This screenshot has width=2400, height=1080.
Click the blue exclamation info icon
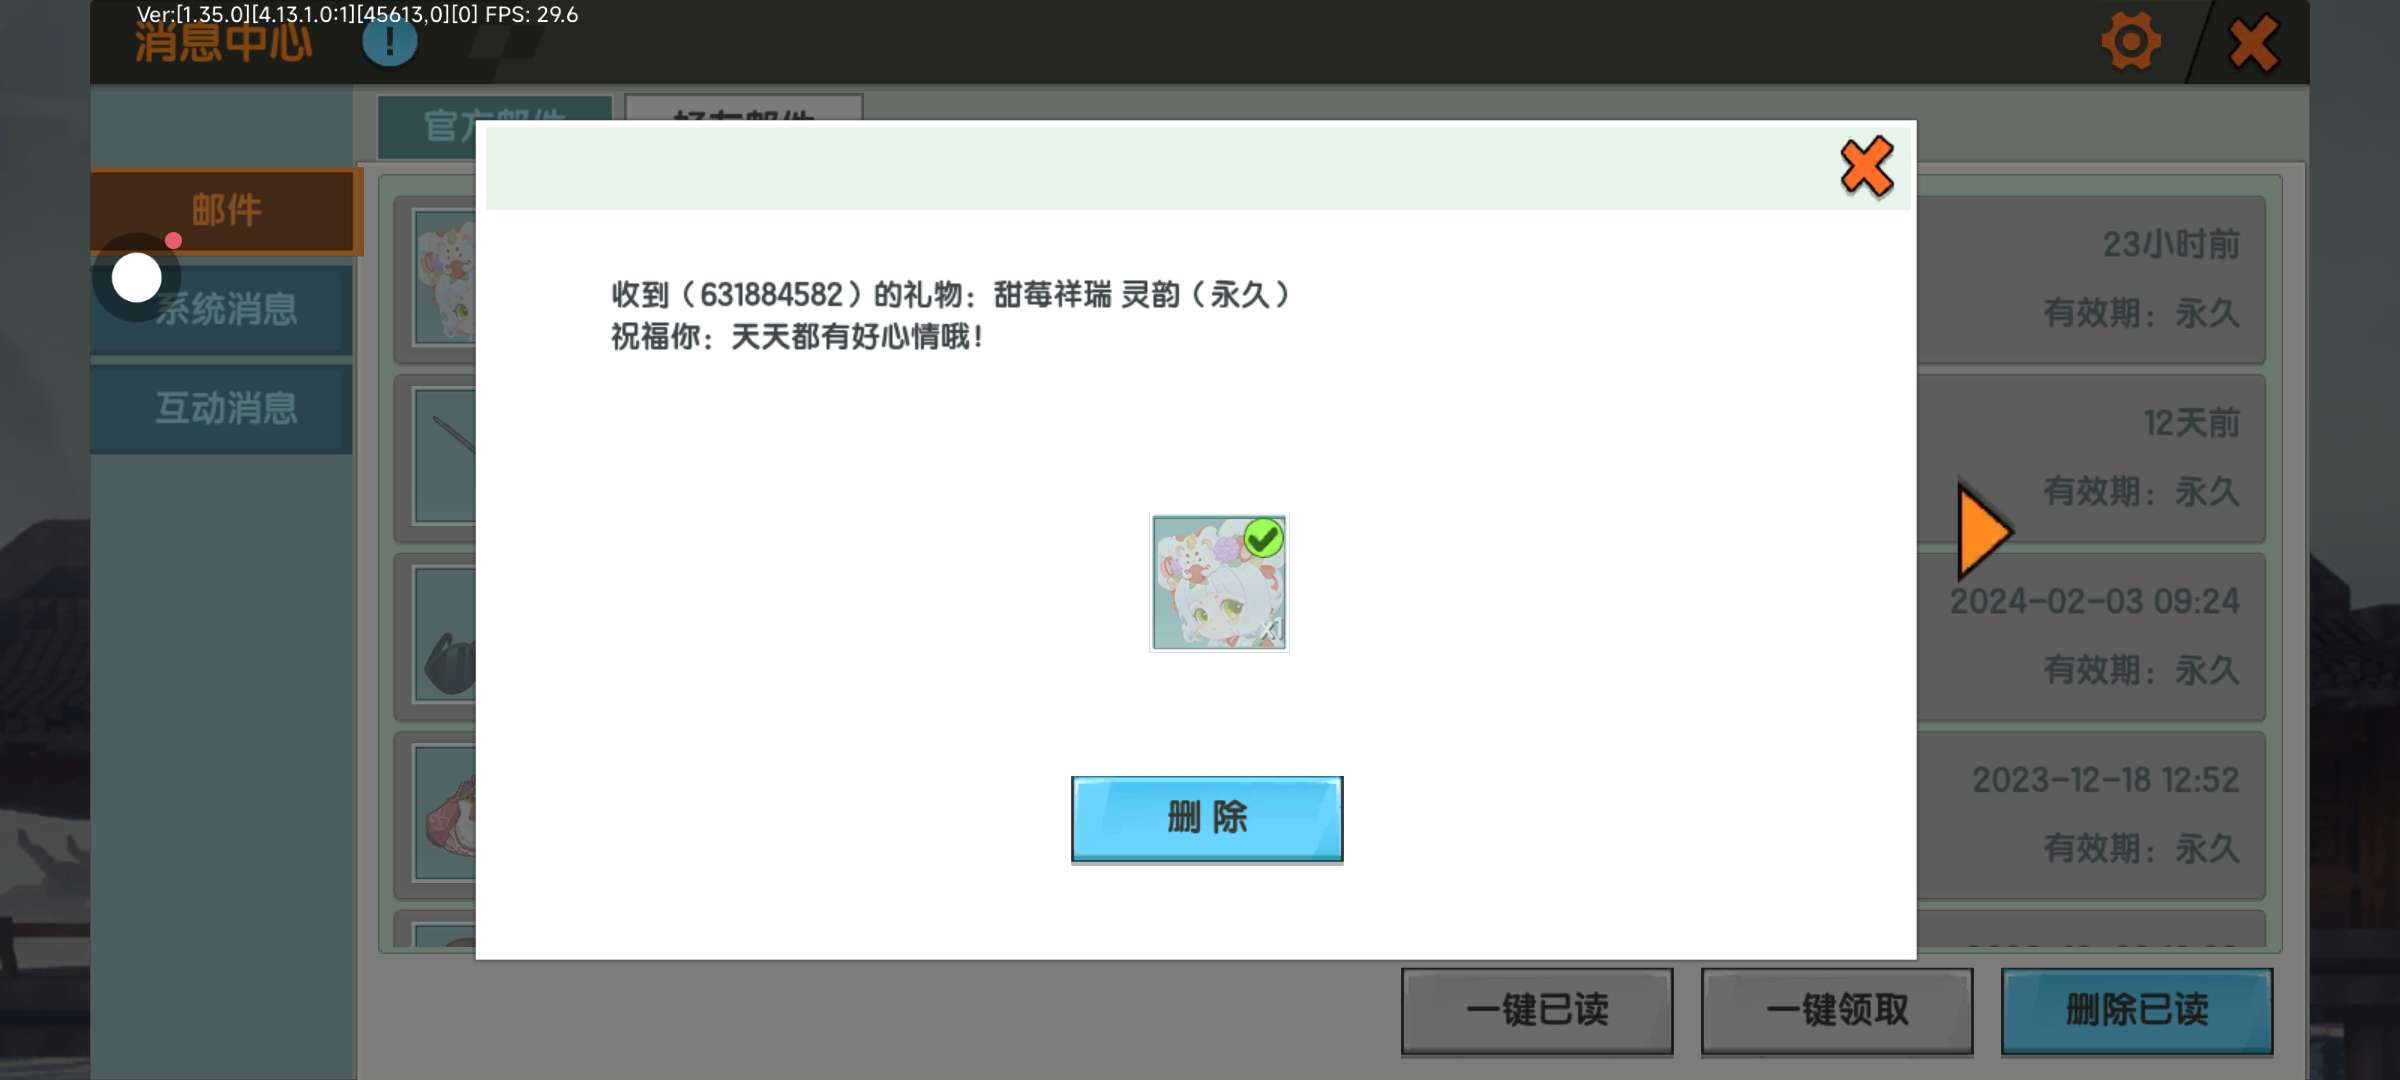(389, 42)
